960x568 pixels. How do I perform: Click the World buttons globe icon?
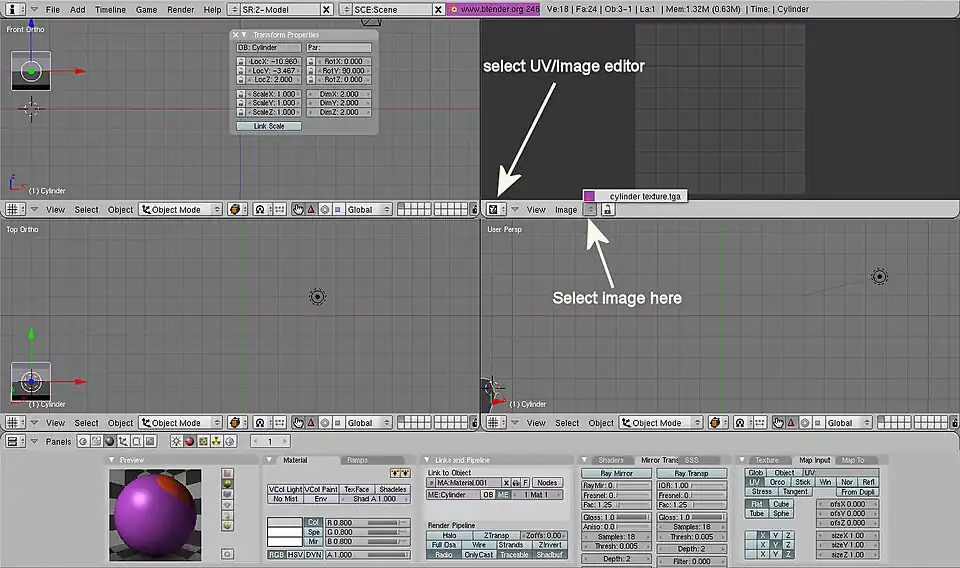(229, 441)
